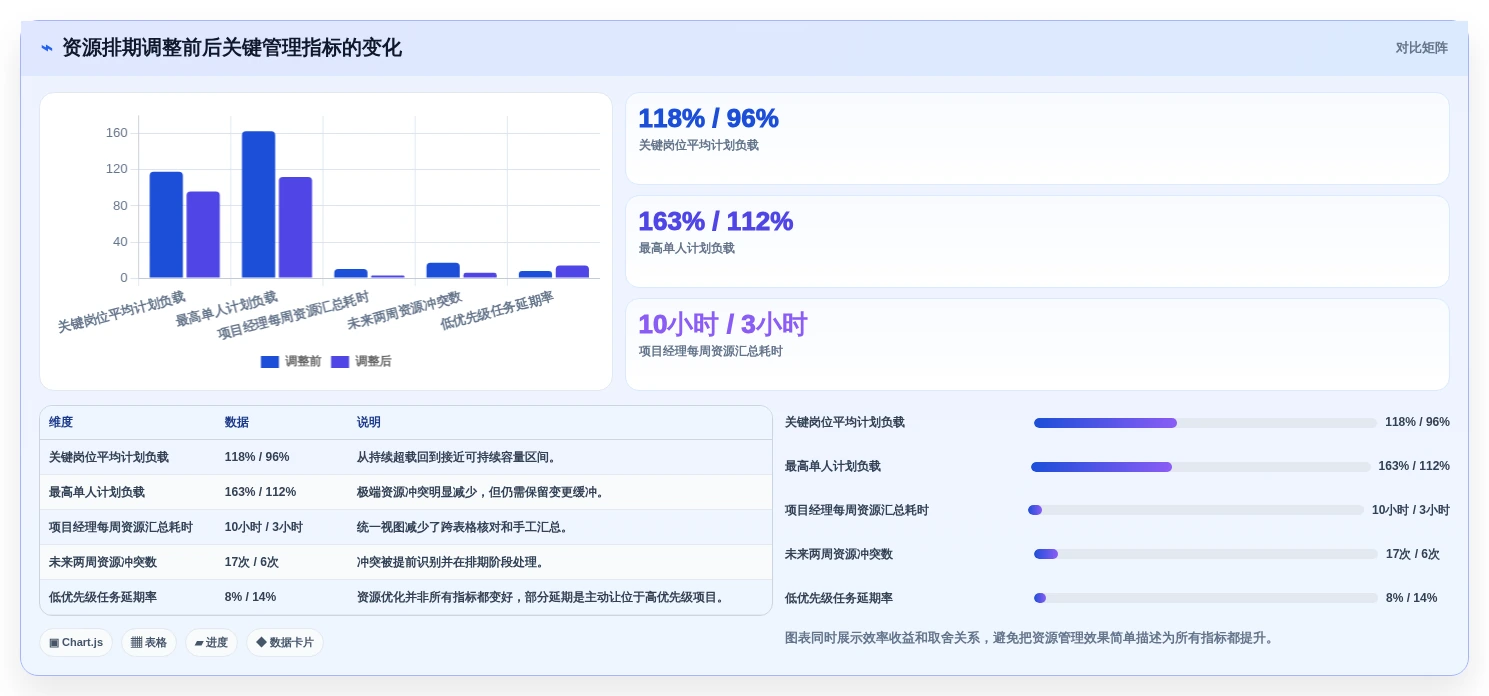Click table cell 关键岗位平均计划负载
This screenshot has width=1489, height=696.
pyautogui.click(x=109, y=457)
